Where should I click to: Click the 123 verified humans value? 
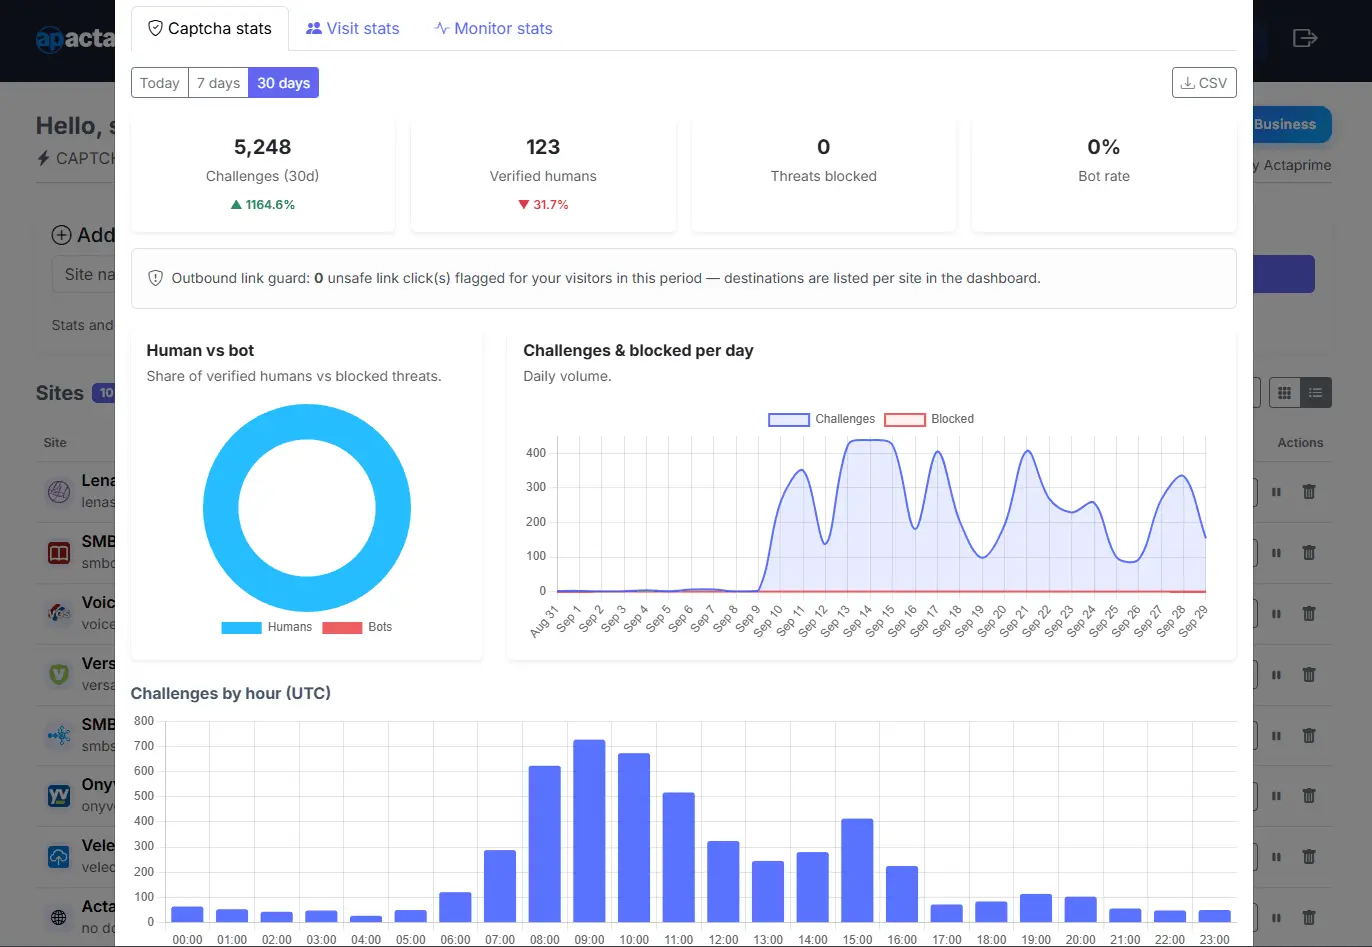point(543,147)
